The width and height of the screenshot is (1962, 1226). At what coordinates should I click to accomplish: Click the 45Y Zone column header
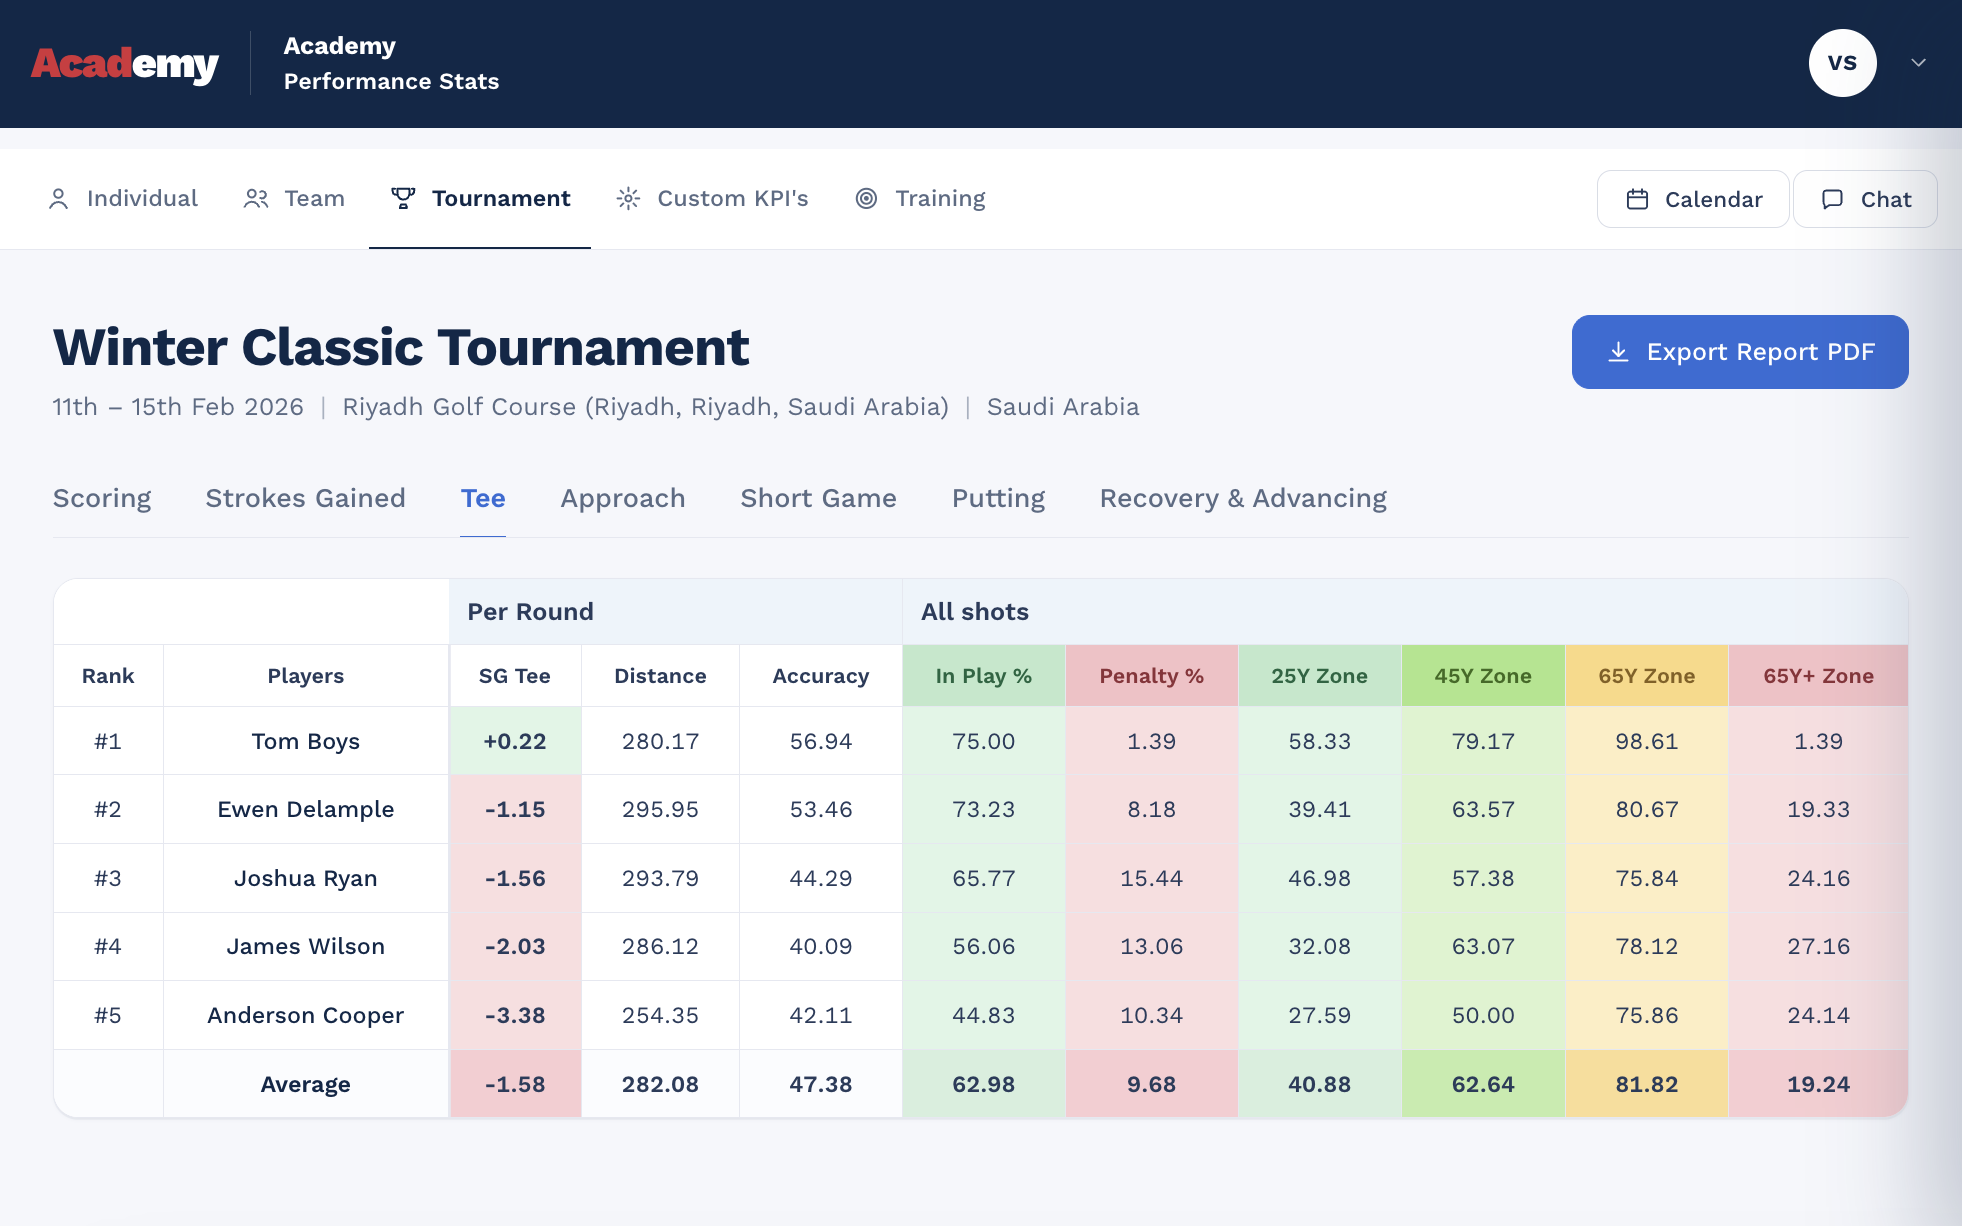click(1483, 676)
